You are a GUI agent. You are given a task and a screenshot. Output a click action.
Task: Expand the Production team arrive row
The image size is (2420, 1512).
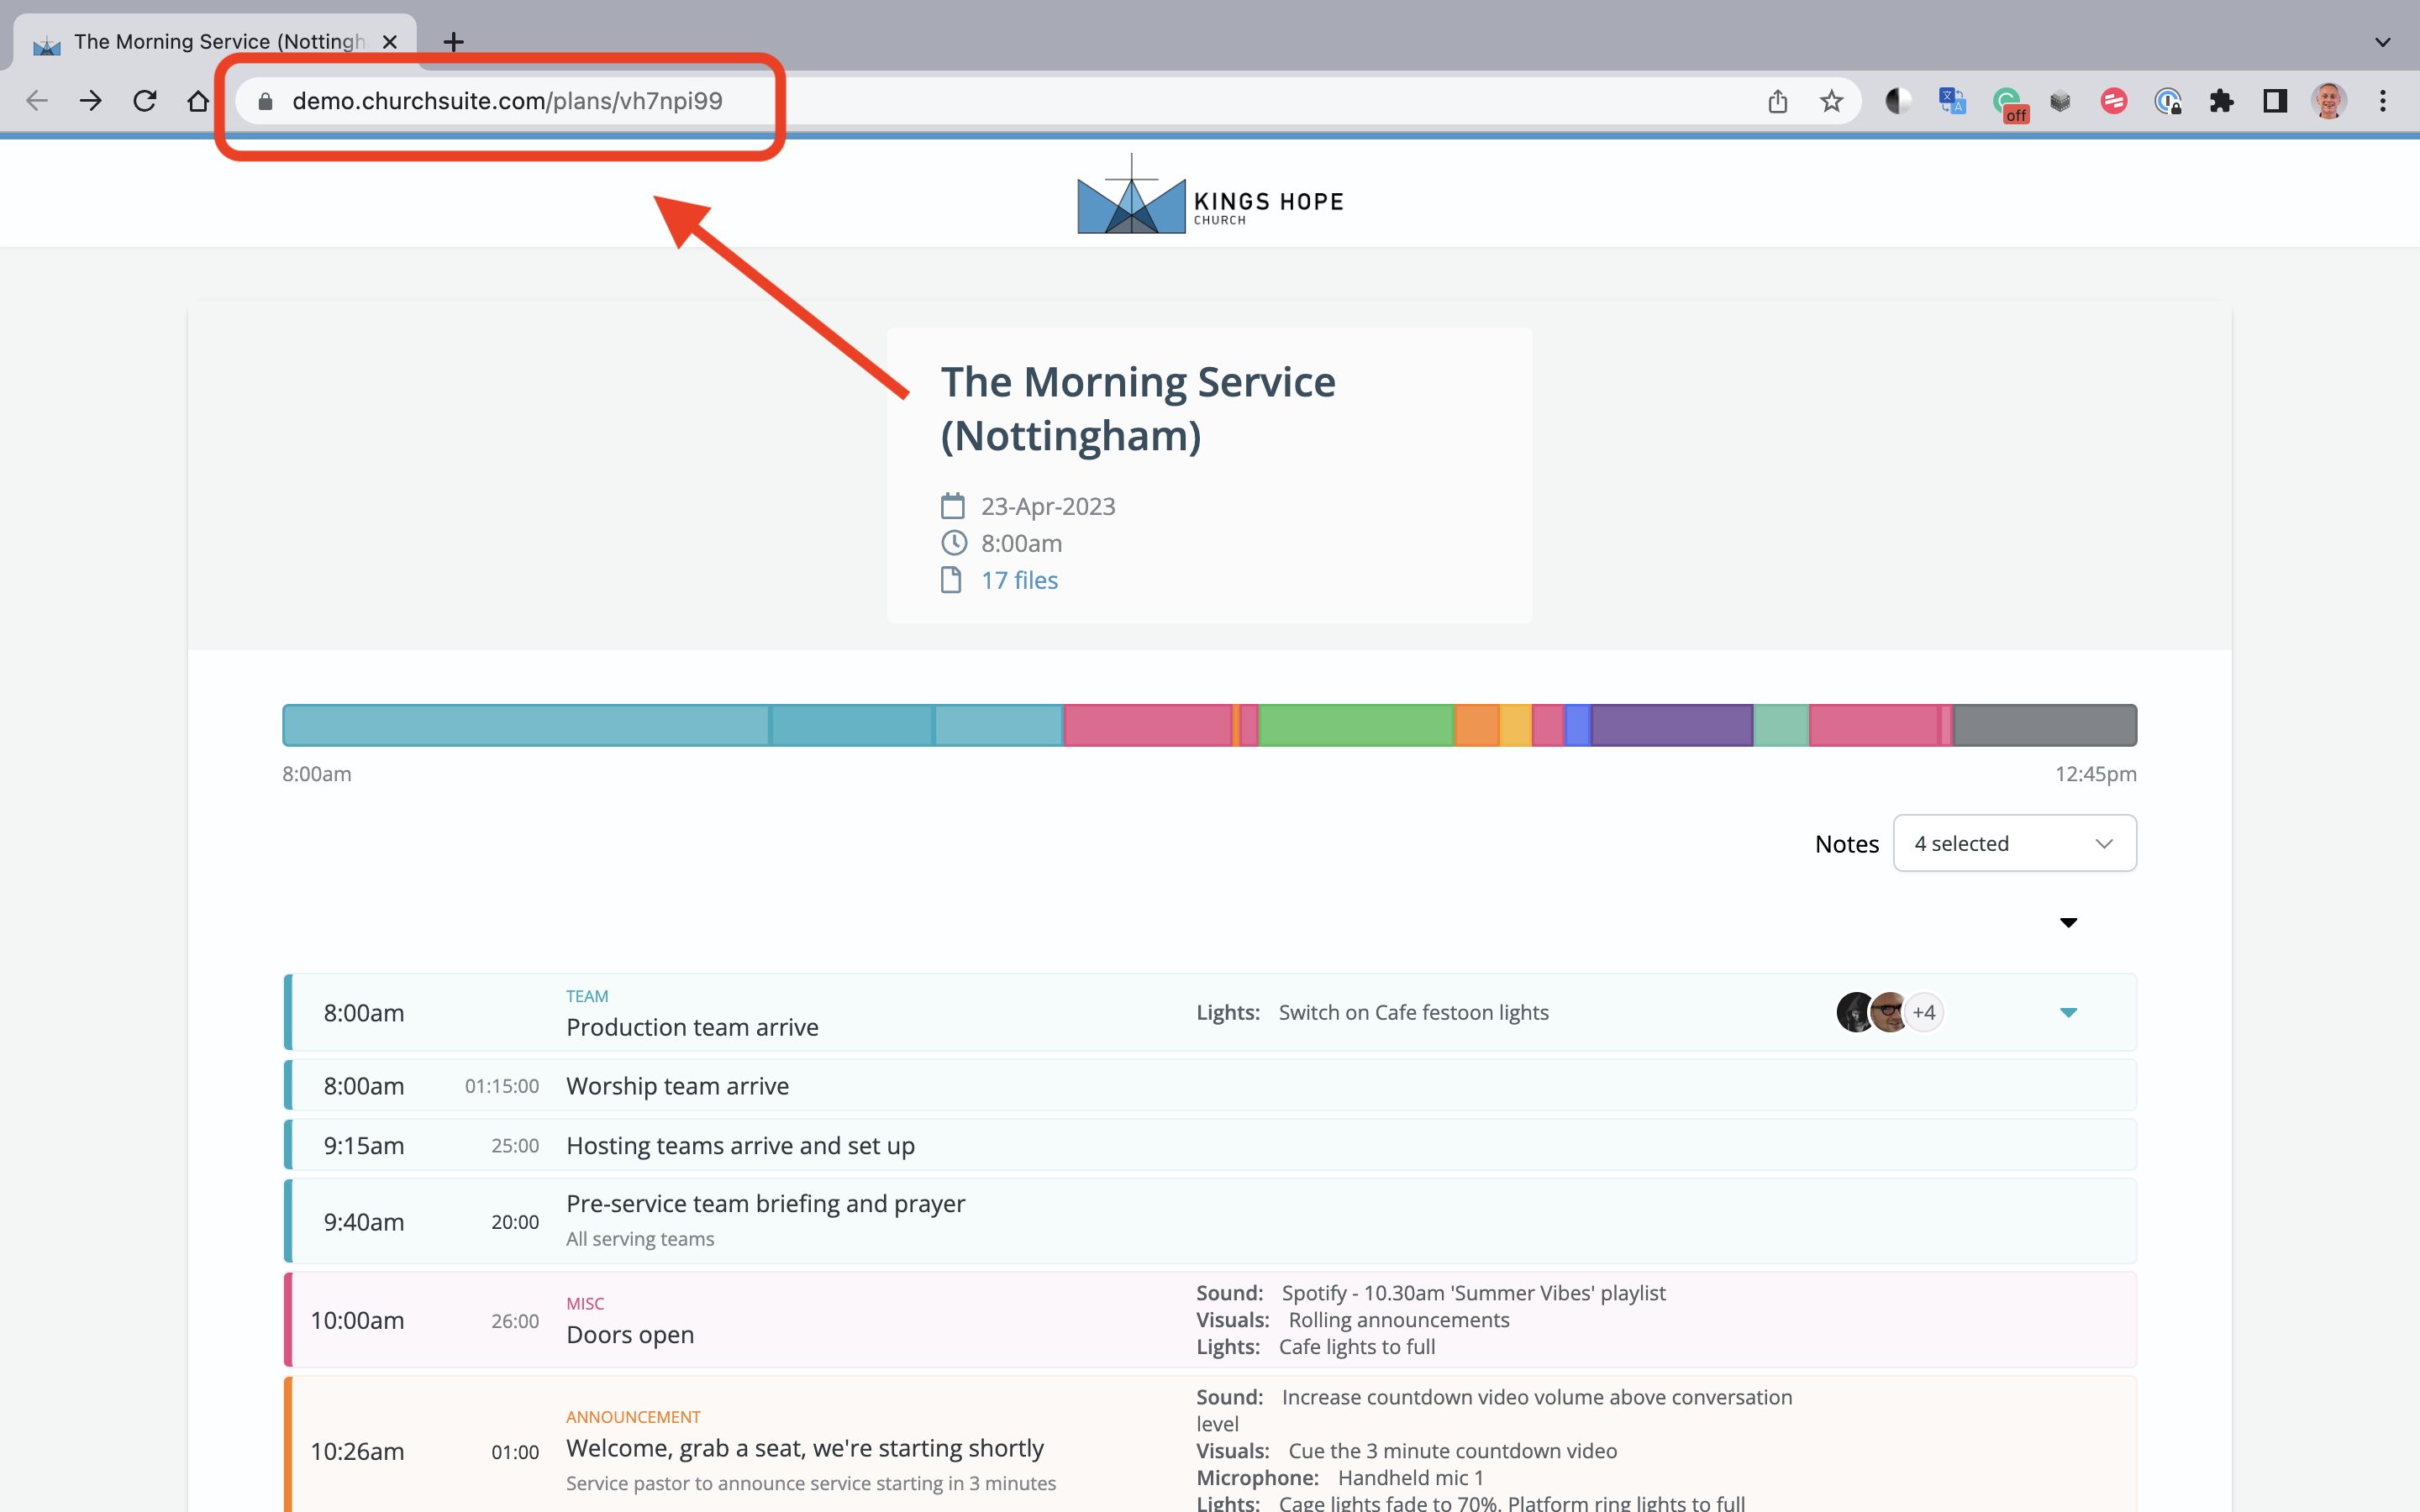tap(2068, 1013)
